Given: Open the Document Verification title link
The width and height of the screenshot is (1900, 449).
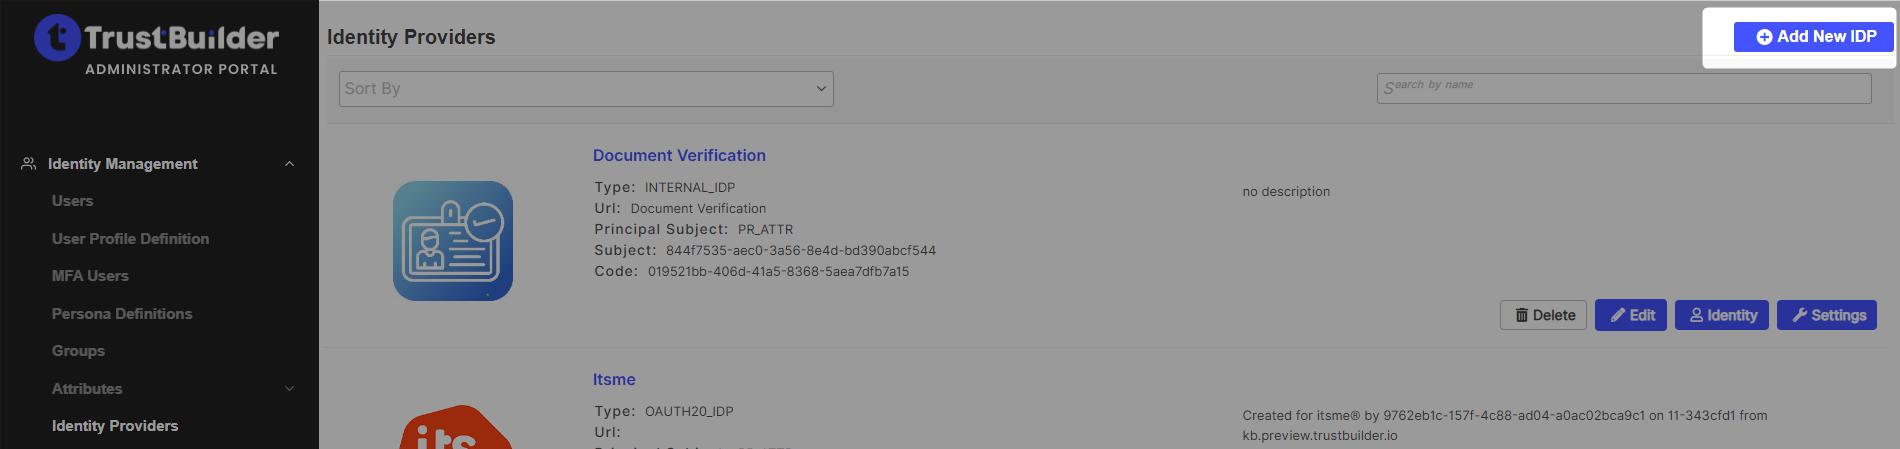Looking at the screenshot, I should pos(679,156).
